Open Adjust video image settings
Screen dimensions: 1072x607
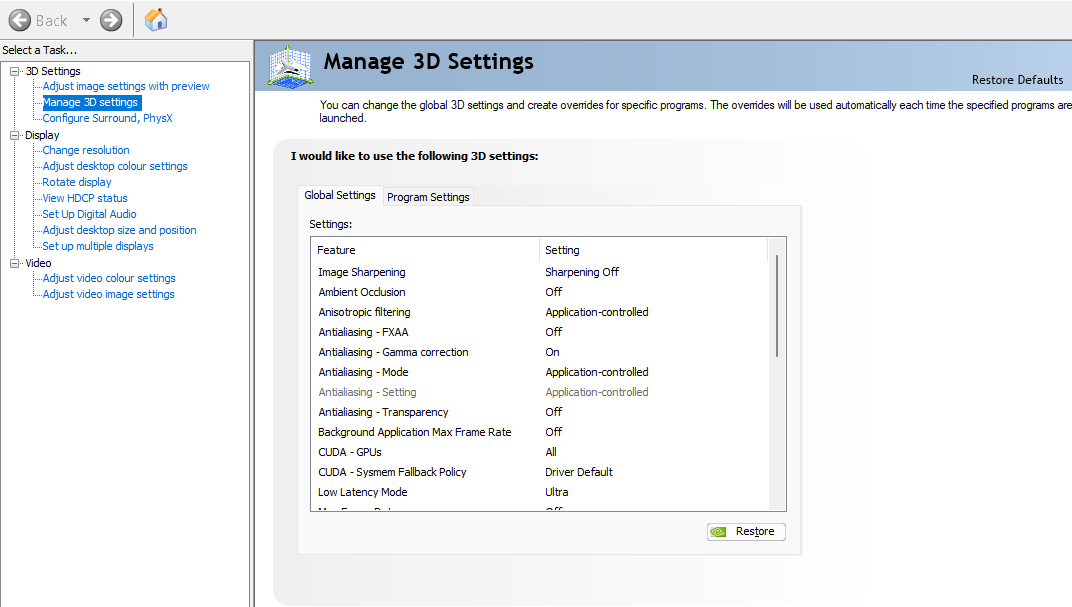[x=109, y=294]
